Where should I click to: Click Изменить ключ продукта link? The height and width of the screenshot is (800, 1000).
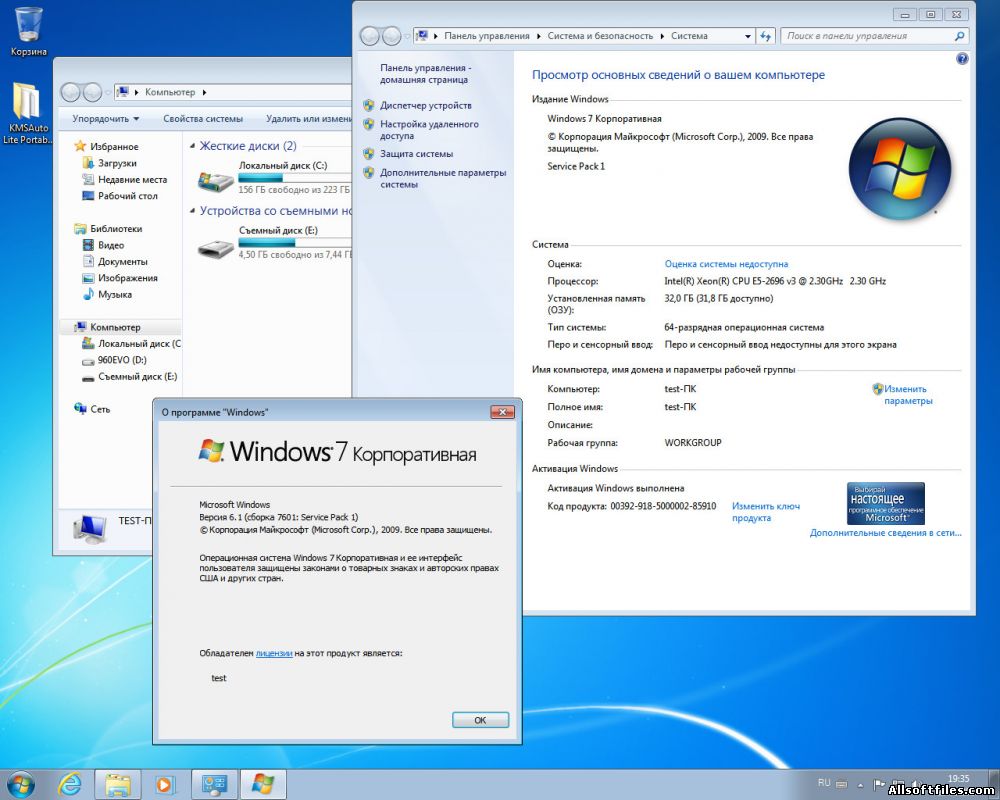click(765, 512)
